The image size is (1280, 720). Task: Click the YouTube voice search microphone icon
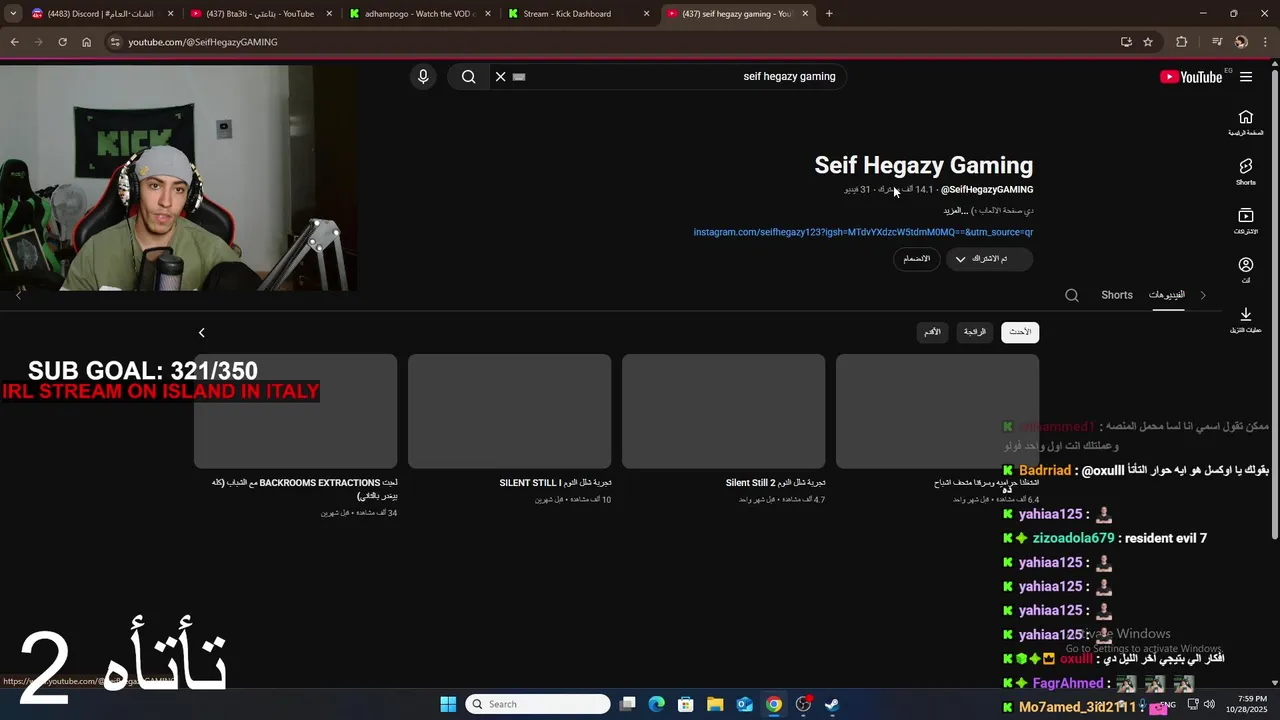coord(423,76)
